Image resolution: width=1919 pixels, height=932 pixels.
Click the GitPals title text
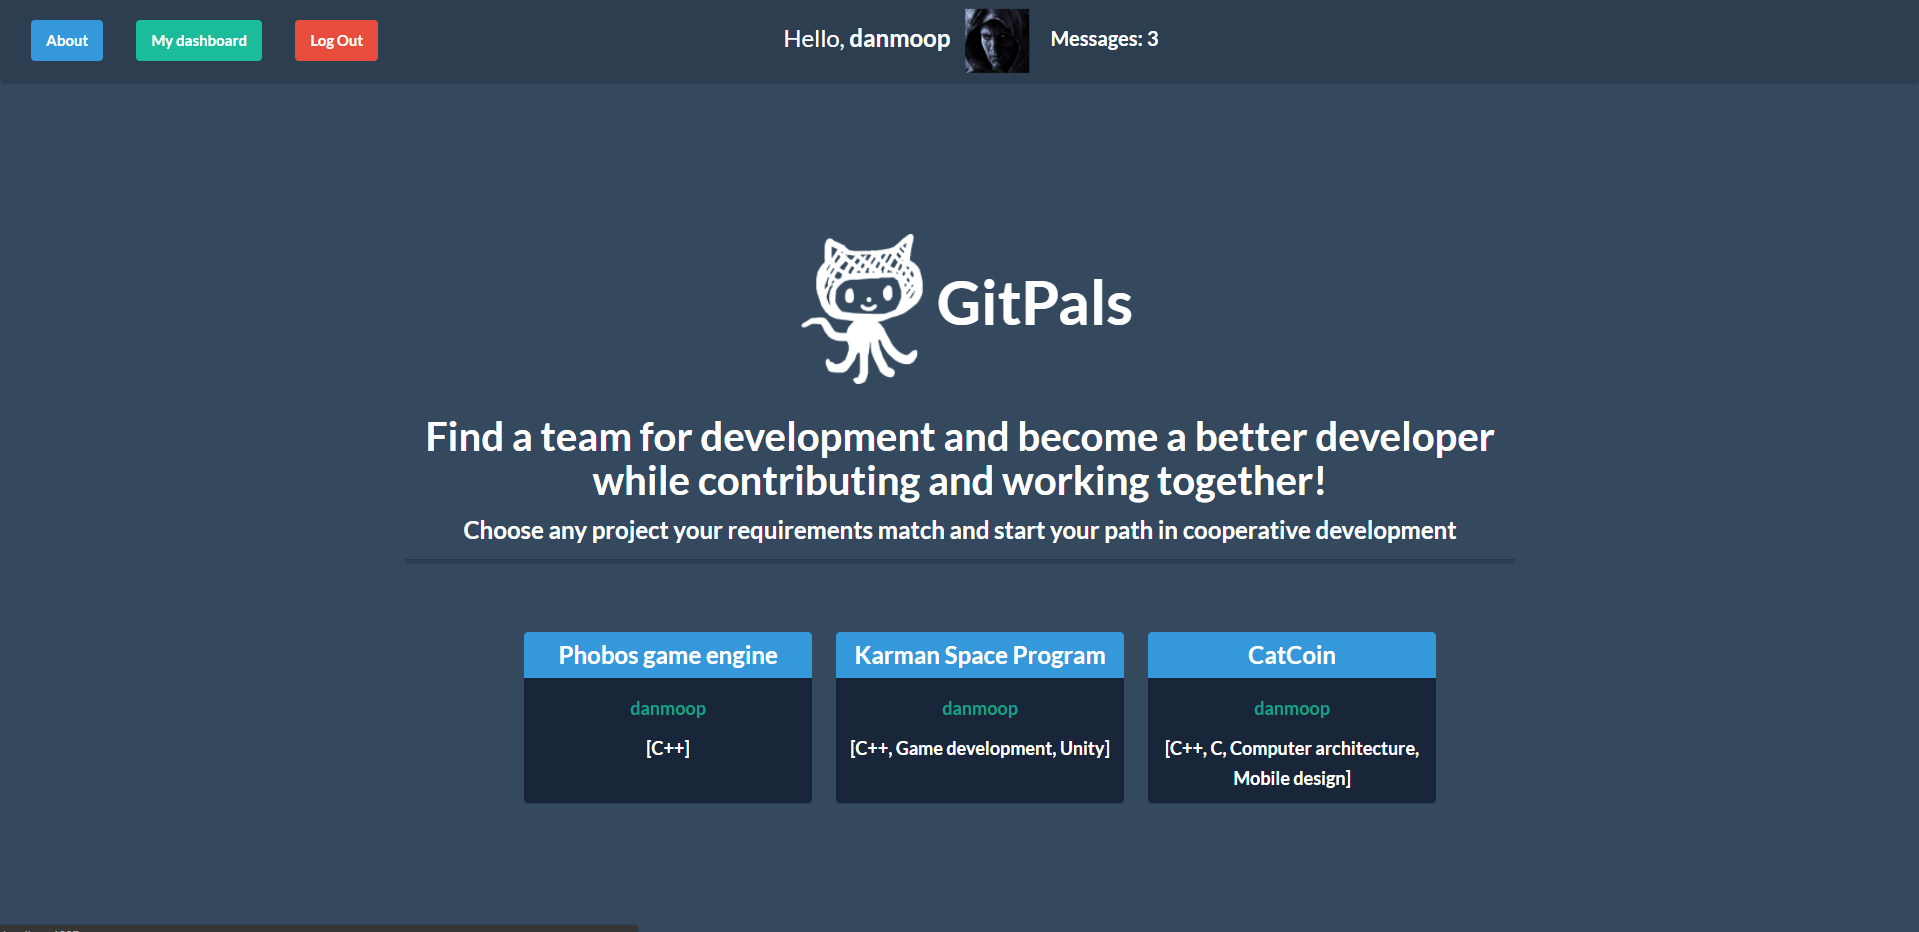click(x=1034, y=304)
